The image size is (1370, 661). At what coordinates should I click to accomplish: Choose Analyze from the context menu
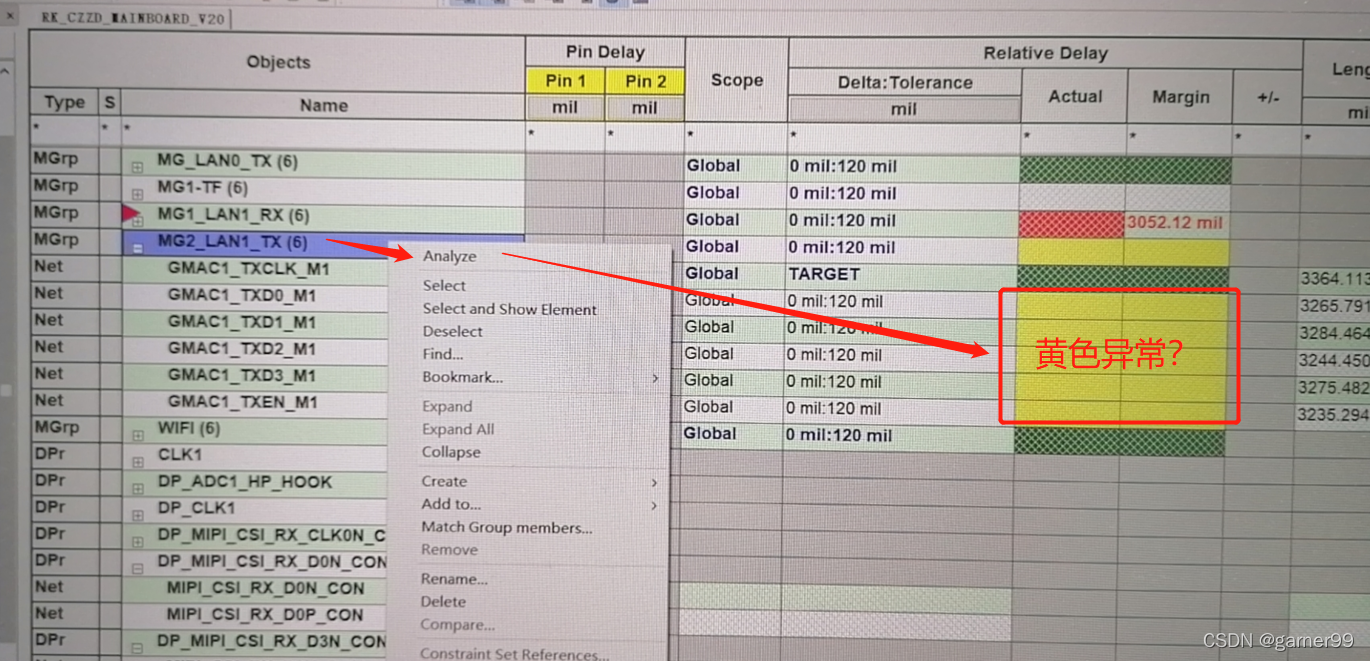coord(449,256)
